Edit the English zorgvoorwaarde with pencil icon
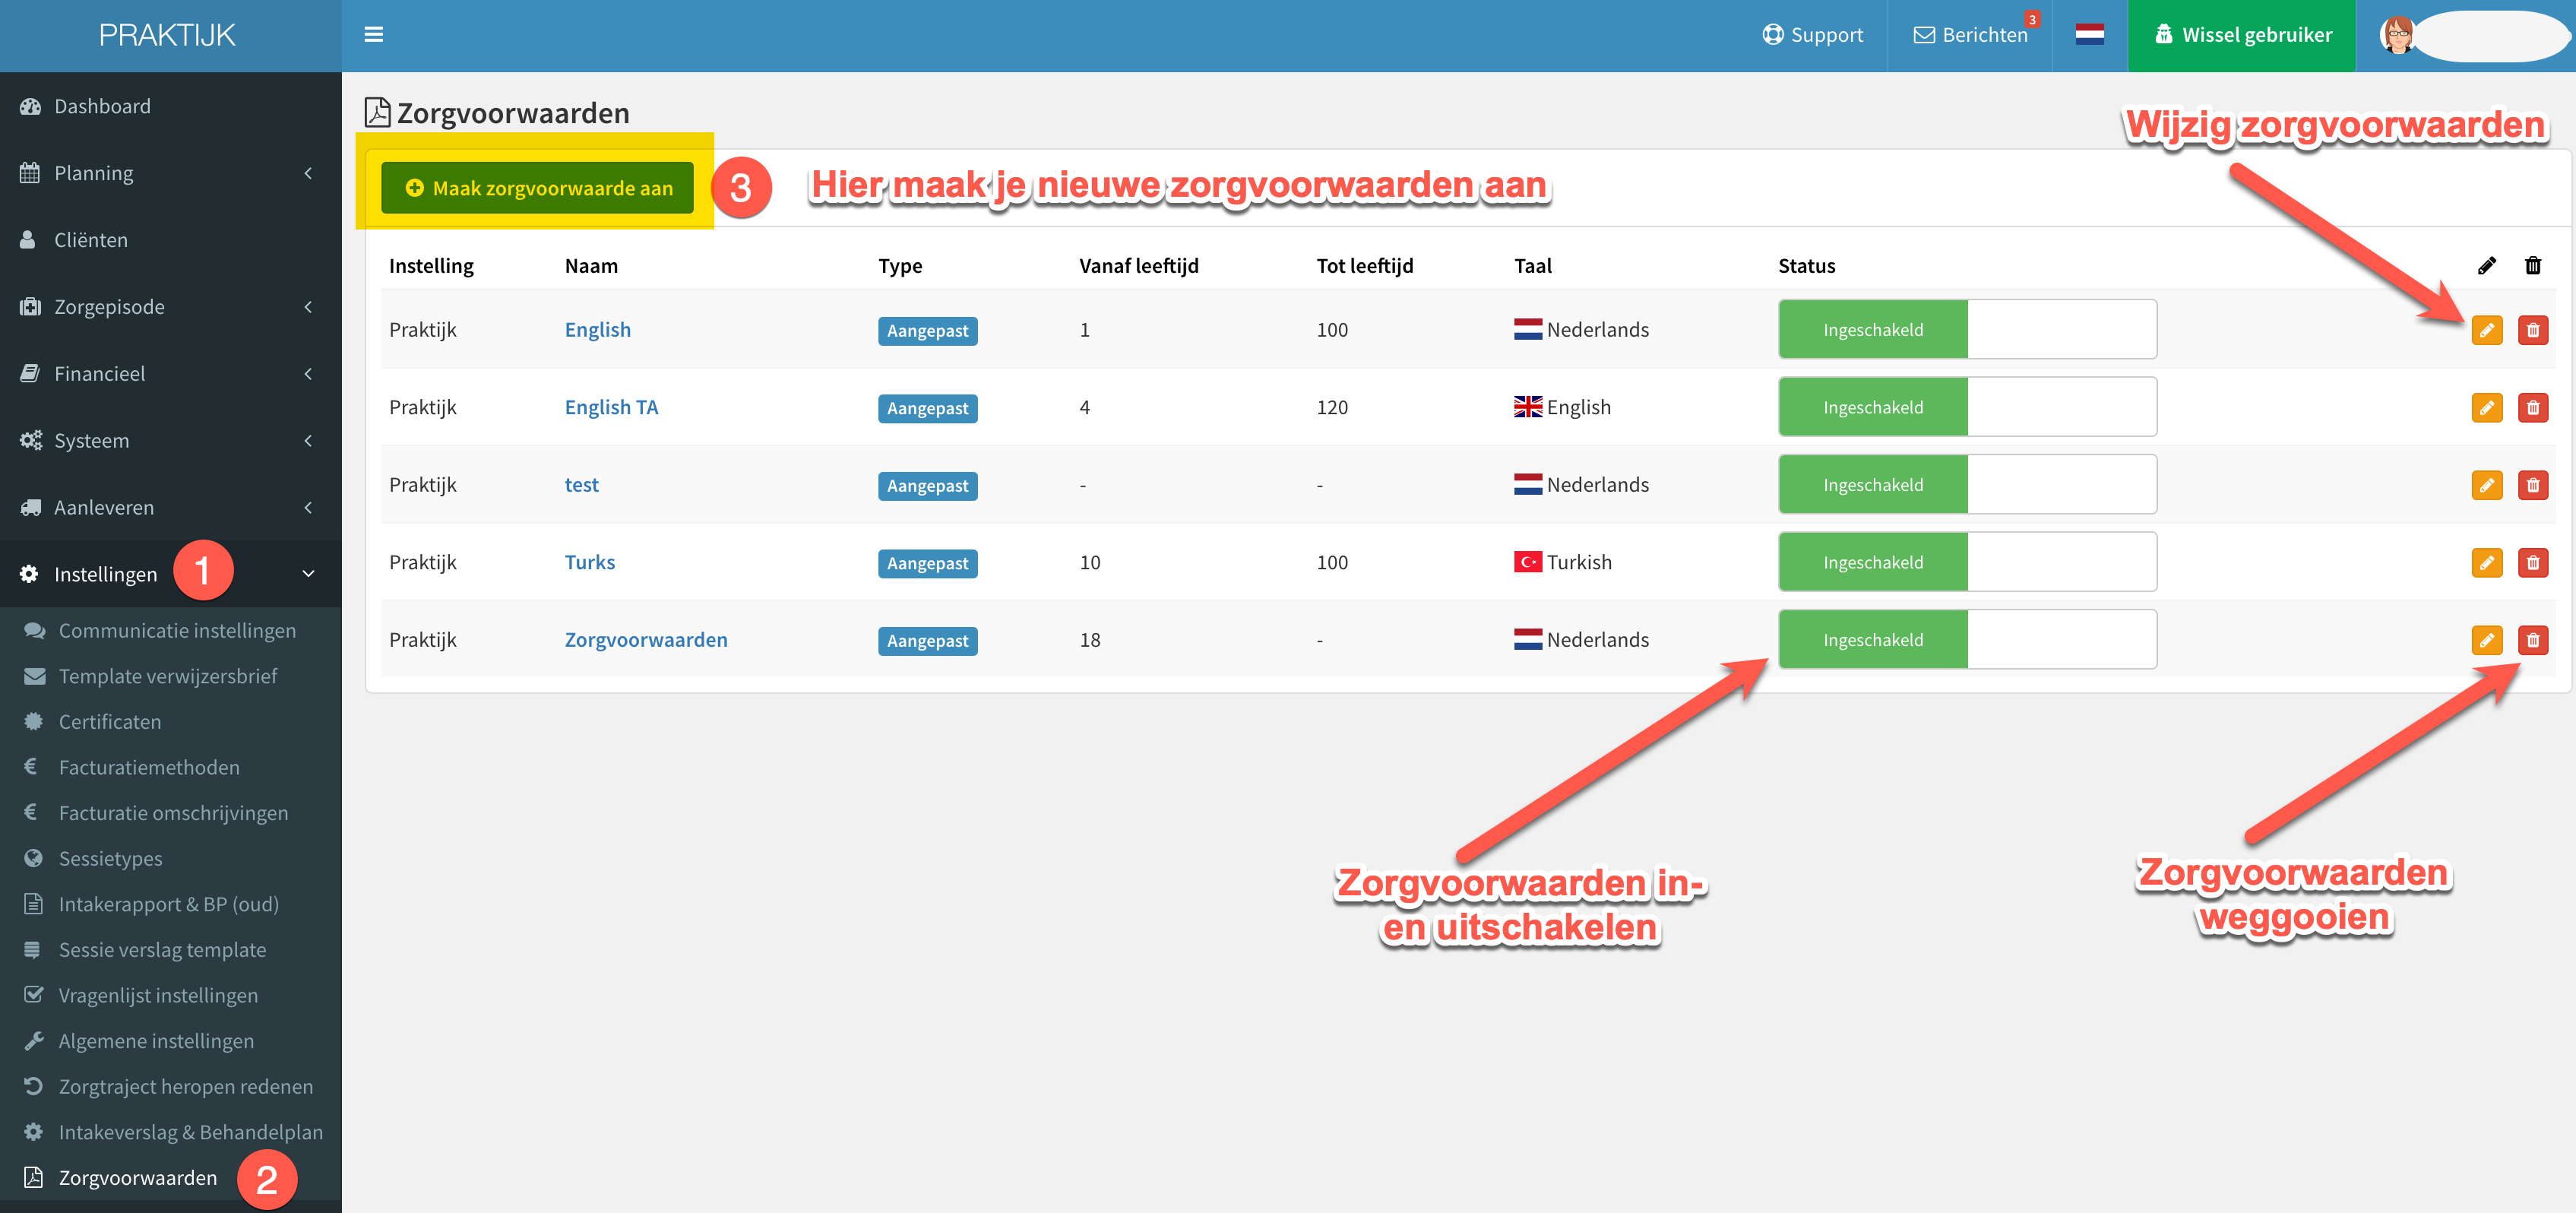This screenshot has width=2576, height=1213. (x=2486, y=330)
